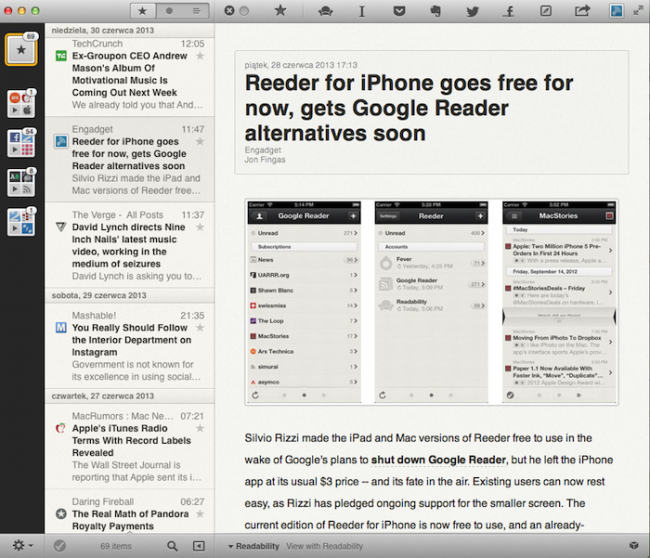Viewport: 650px width, 558px height.
Task: Click the article date piątek, 28 czerwca 2013
Action: coord(301,65)
